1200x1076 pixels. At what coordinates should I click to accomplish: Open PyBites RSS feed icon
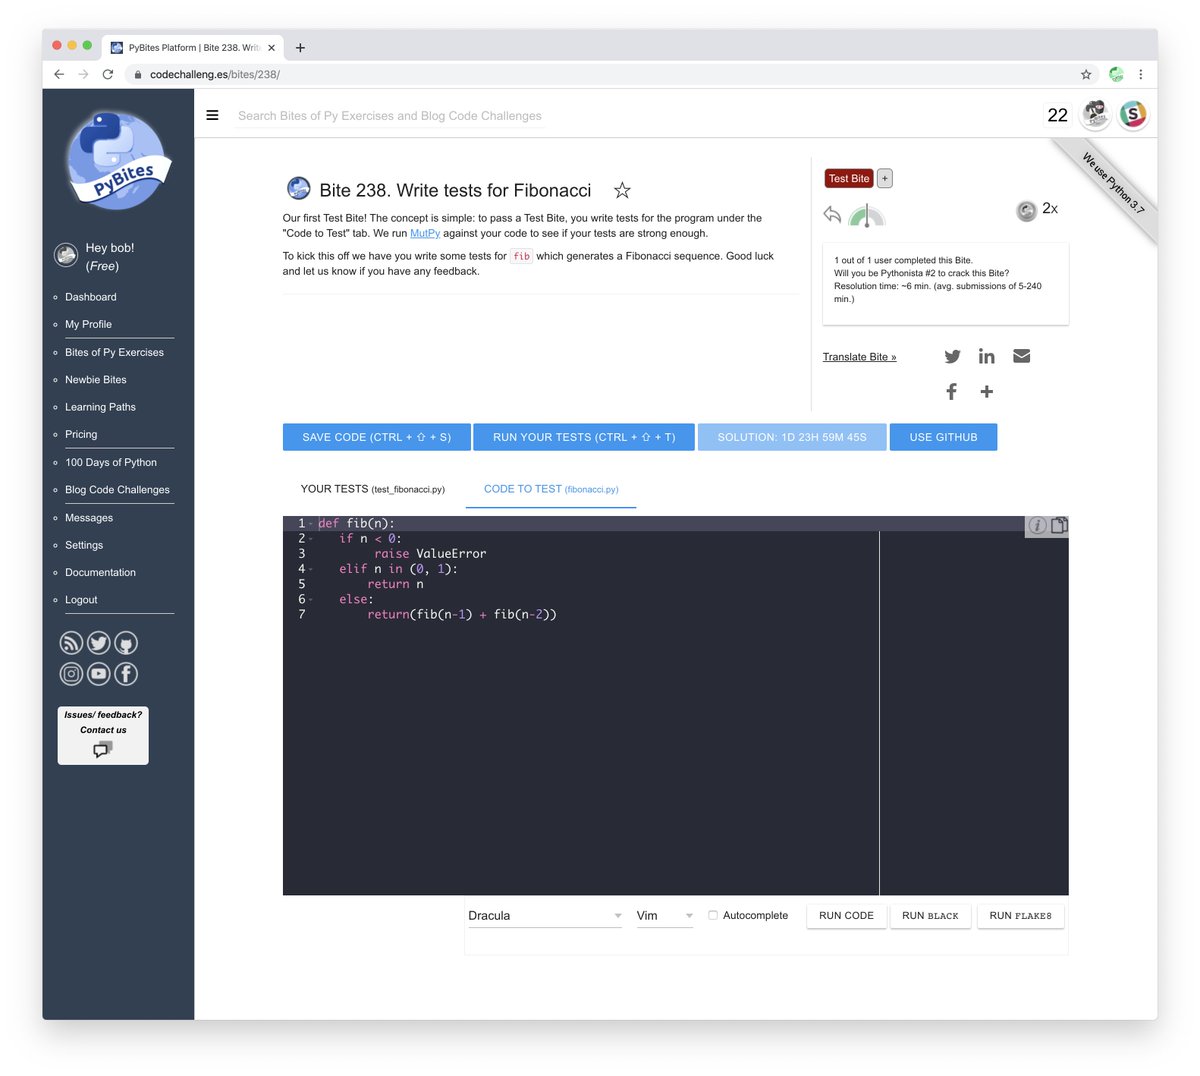click(71, 643)
